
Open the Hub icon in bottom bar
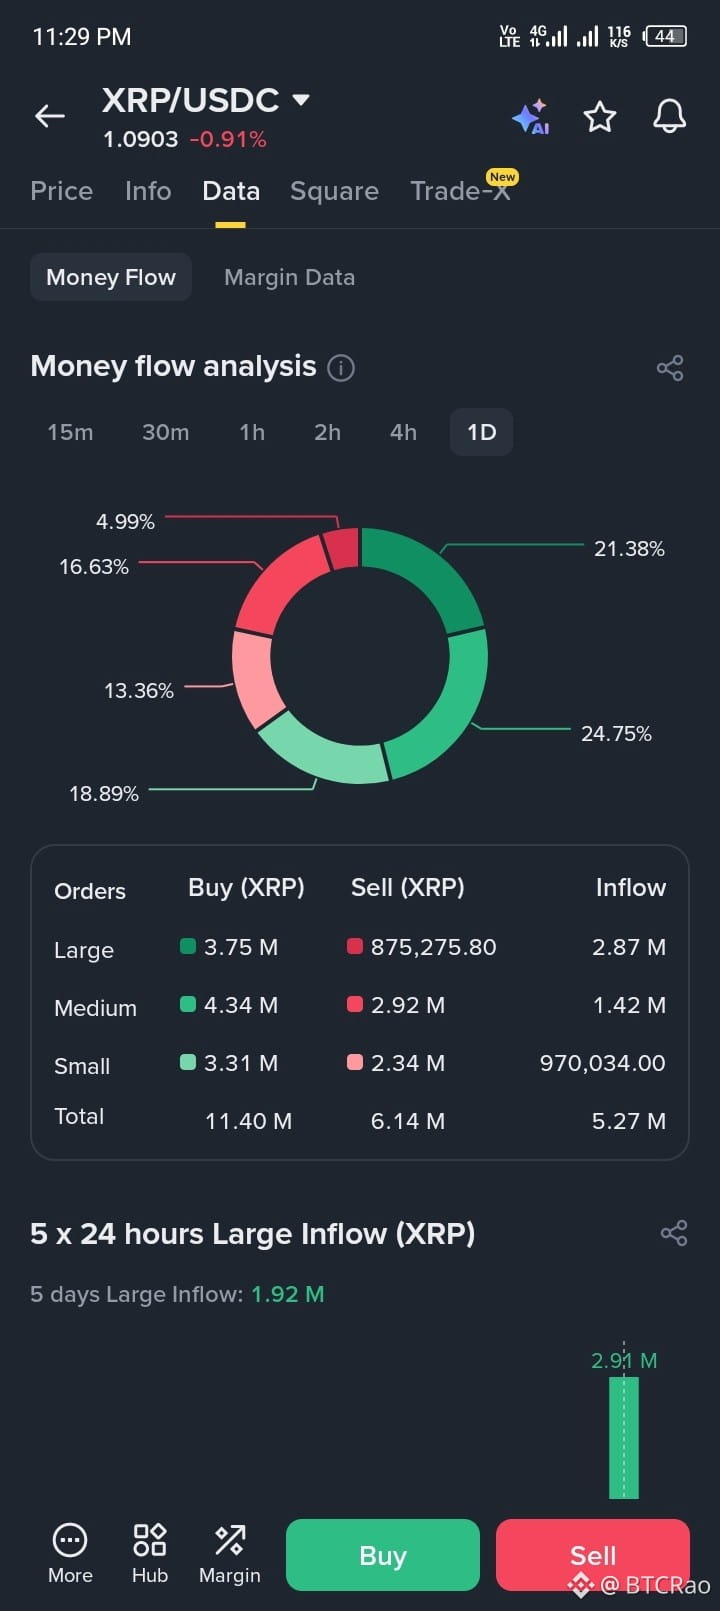point(150,1554)
